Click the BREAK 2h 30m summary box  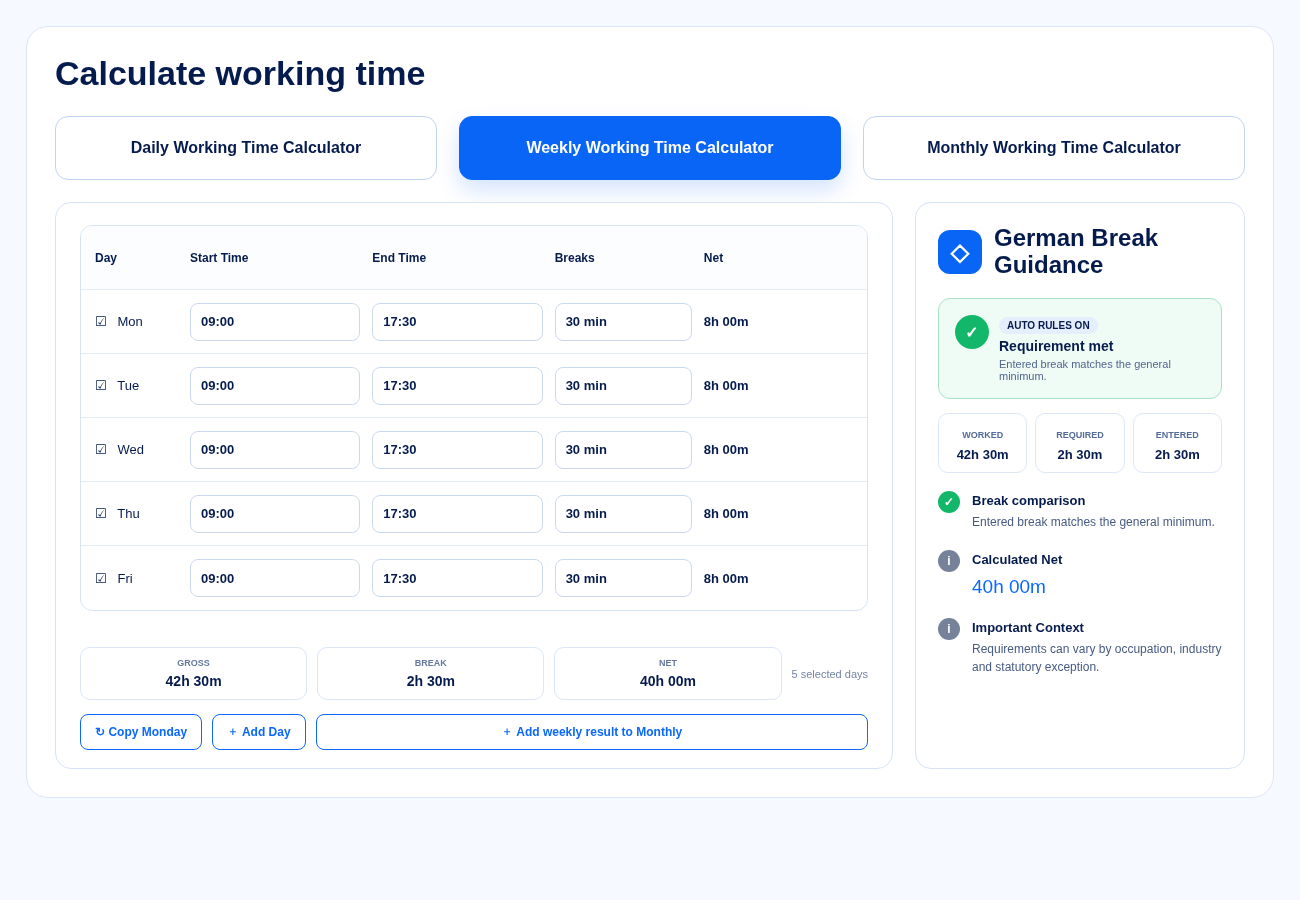(x=430, y=673)
